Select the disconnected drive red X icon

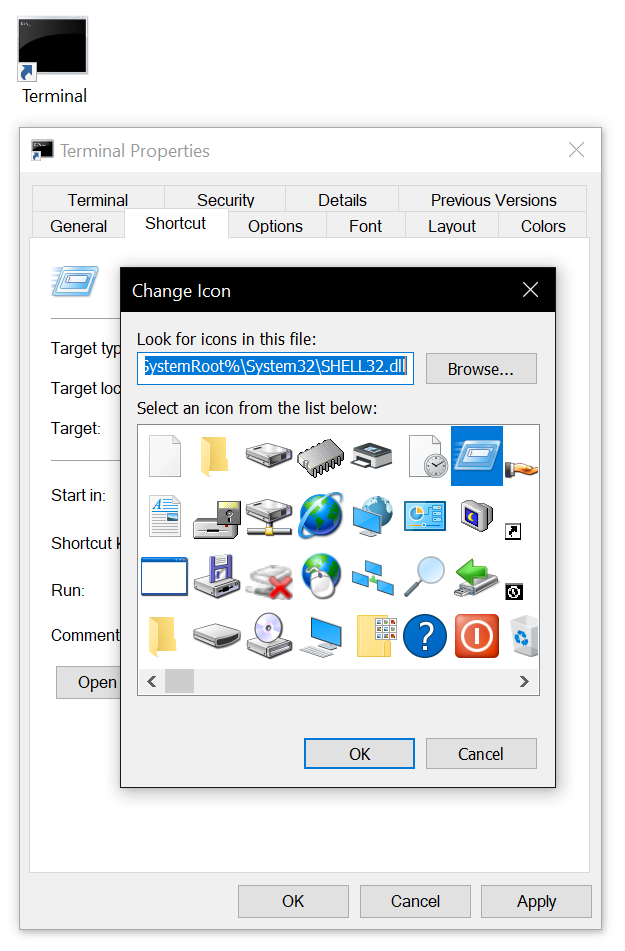coord(271,582)
